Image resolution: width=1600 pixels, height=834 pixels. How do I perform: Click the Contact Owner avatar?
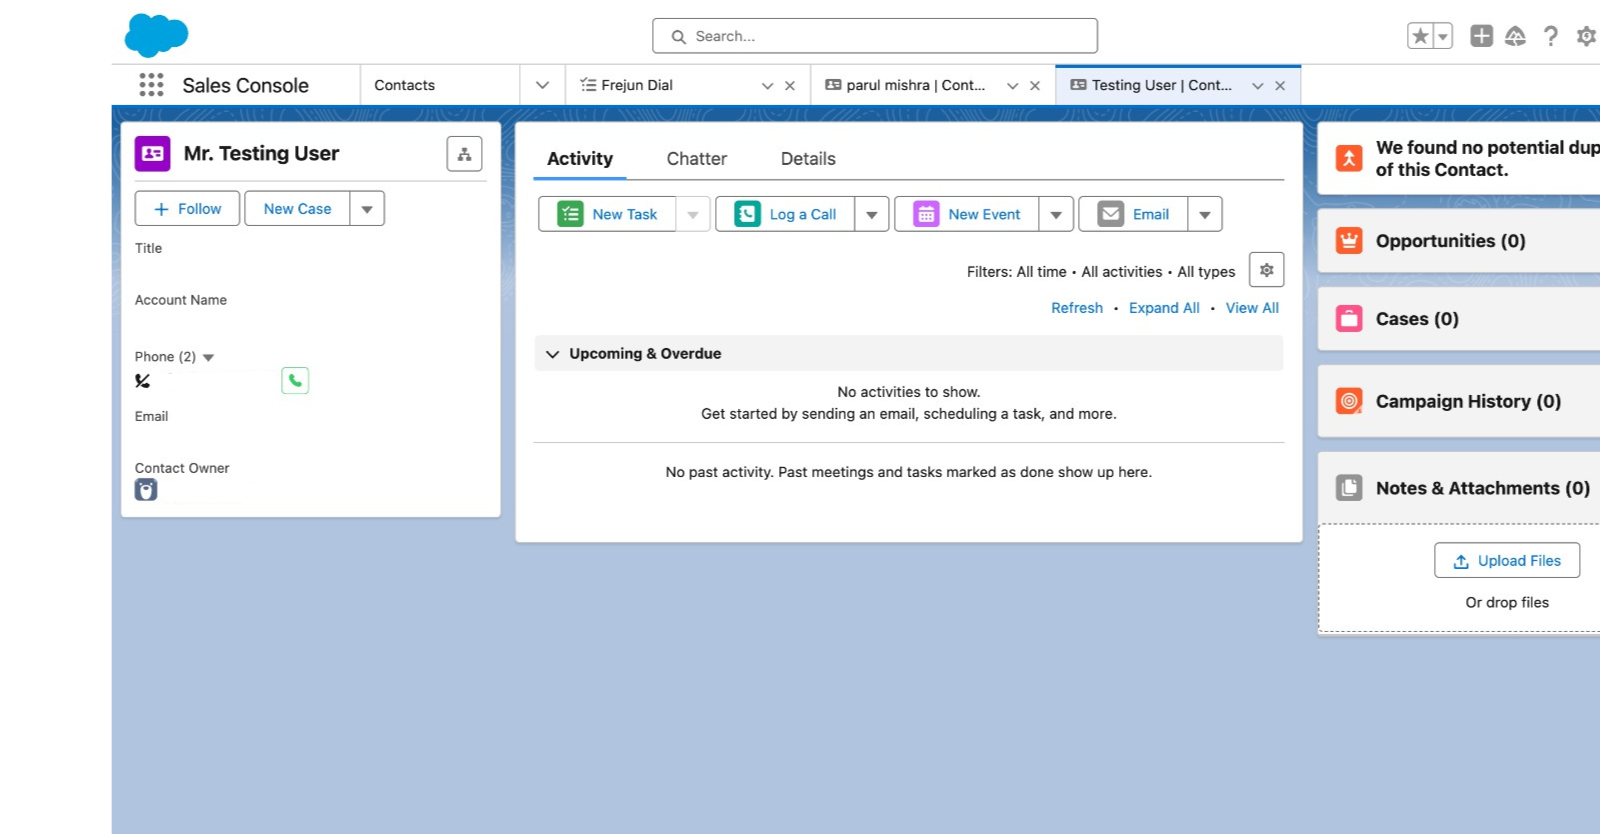(x=146, y=489)
